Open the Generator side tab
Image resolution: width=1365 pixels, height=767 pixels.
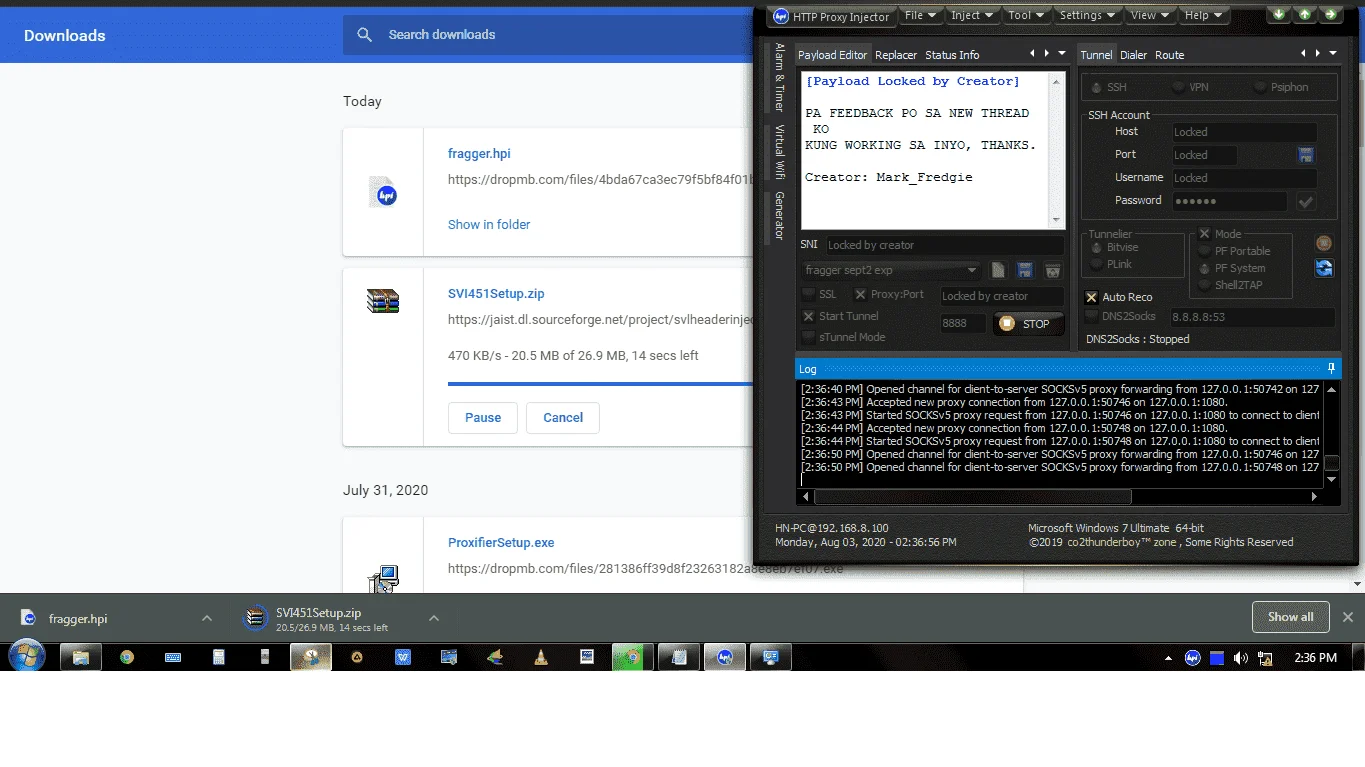(x=780, y=216)
